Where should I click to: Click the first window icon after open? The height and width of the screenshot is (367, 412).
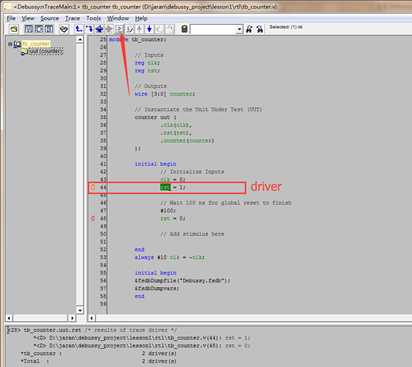[29, 29]
